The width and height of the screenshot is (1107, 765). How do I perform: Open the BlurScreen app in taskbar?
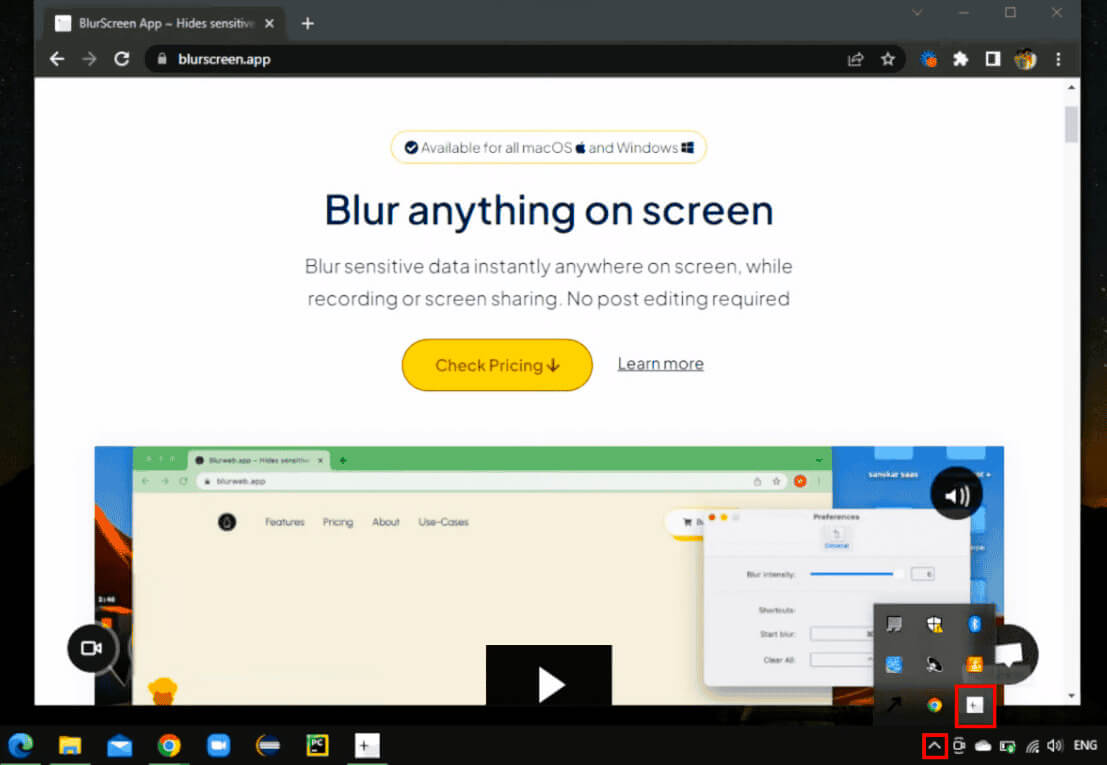(x=366, y=745)
